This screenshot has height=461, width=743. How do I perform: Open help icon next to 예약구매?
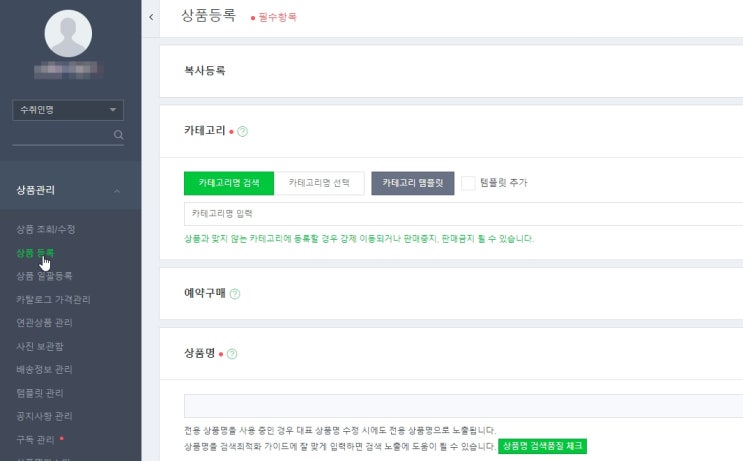coord(235,294)
